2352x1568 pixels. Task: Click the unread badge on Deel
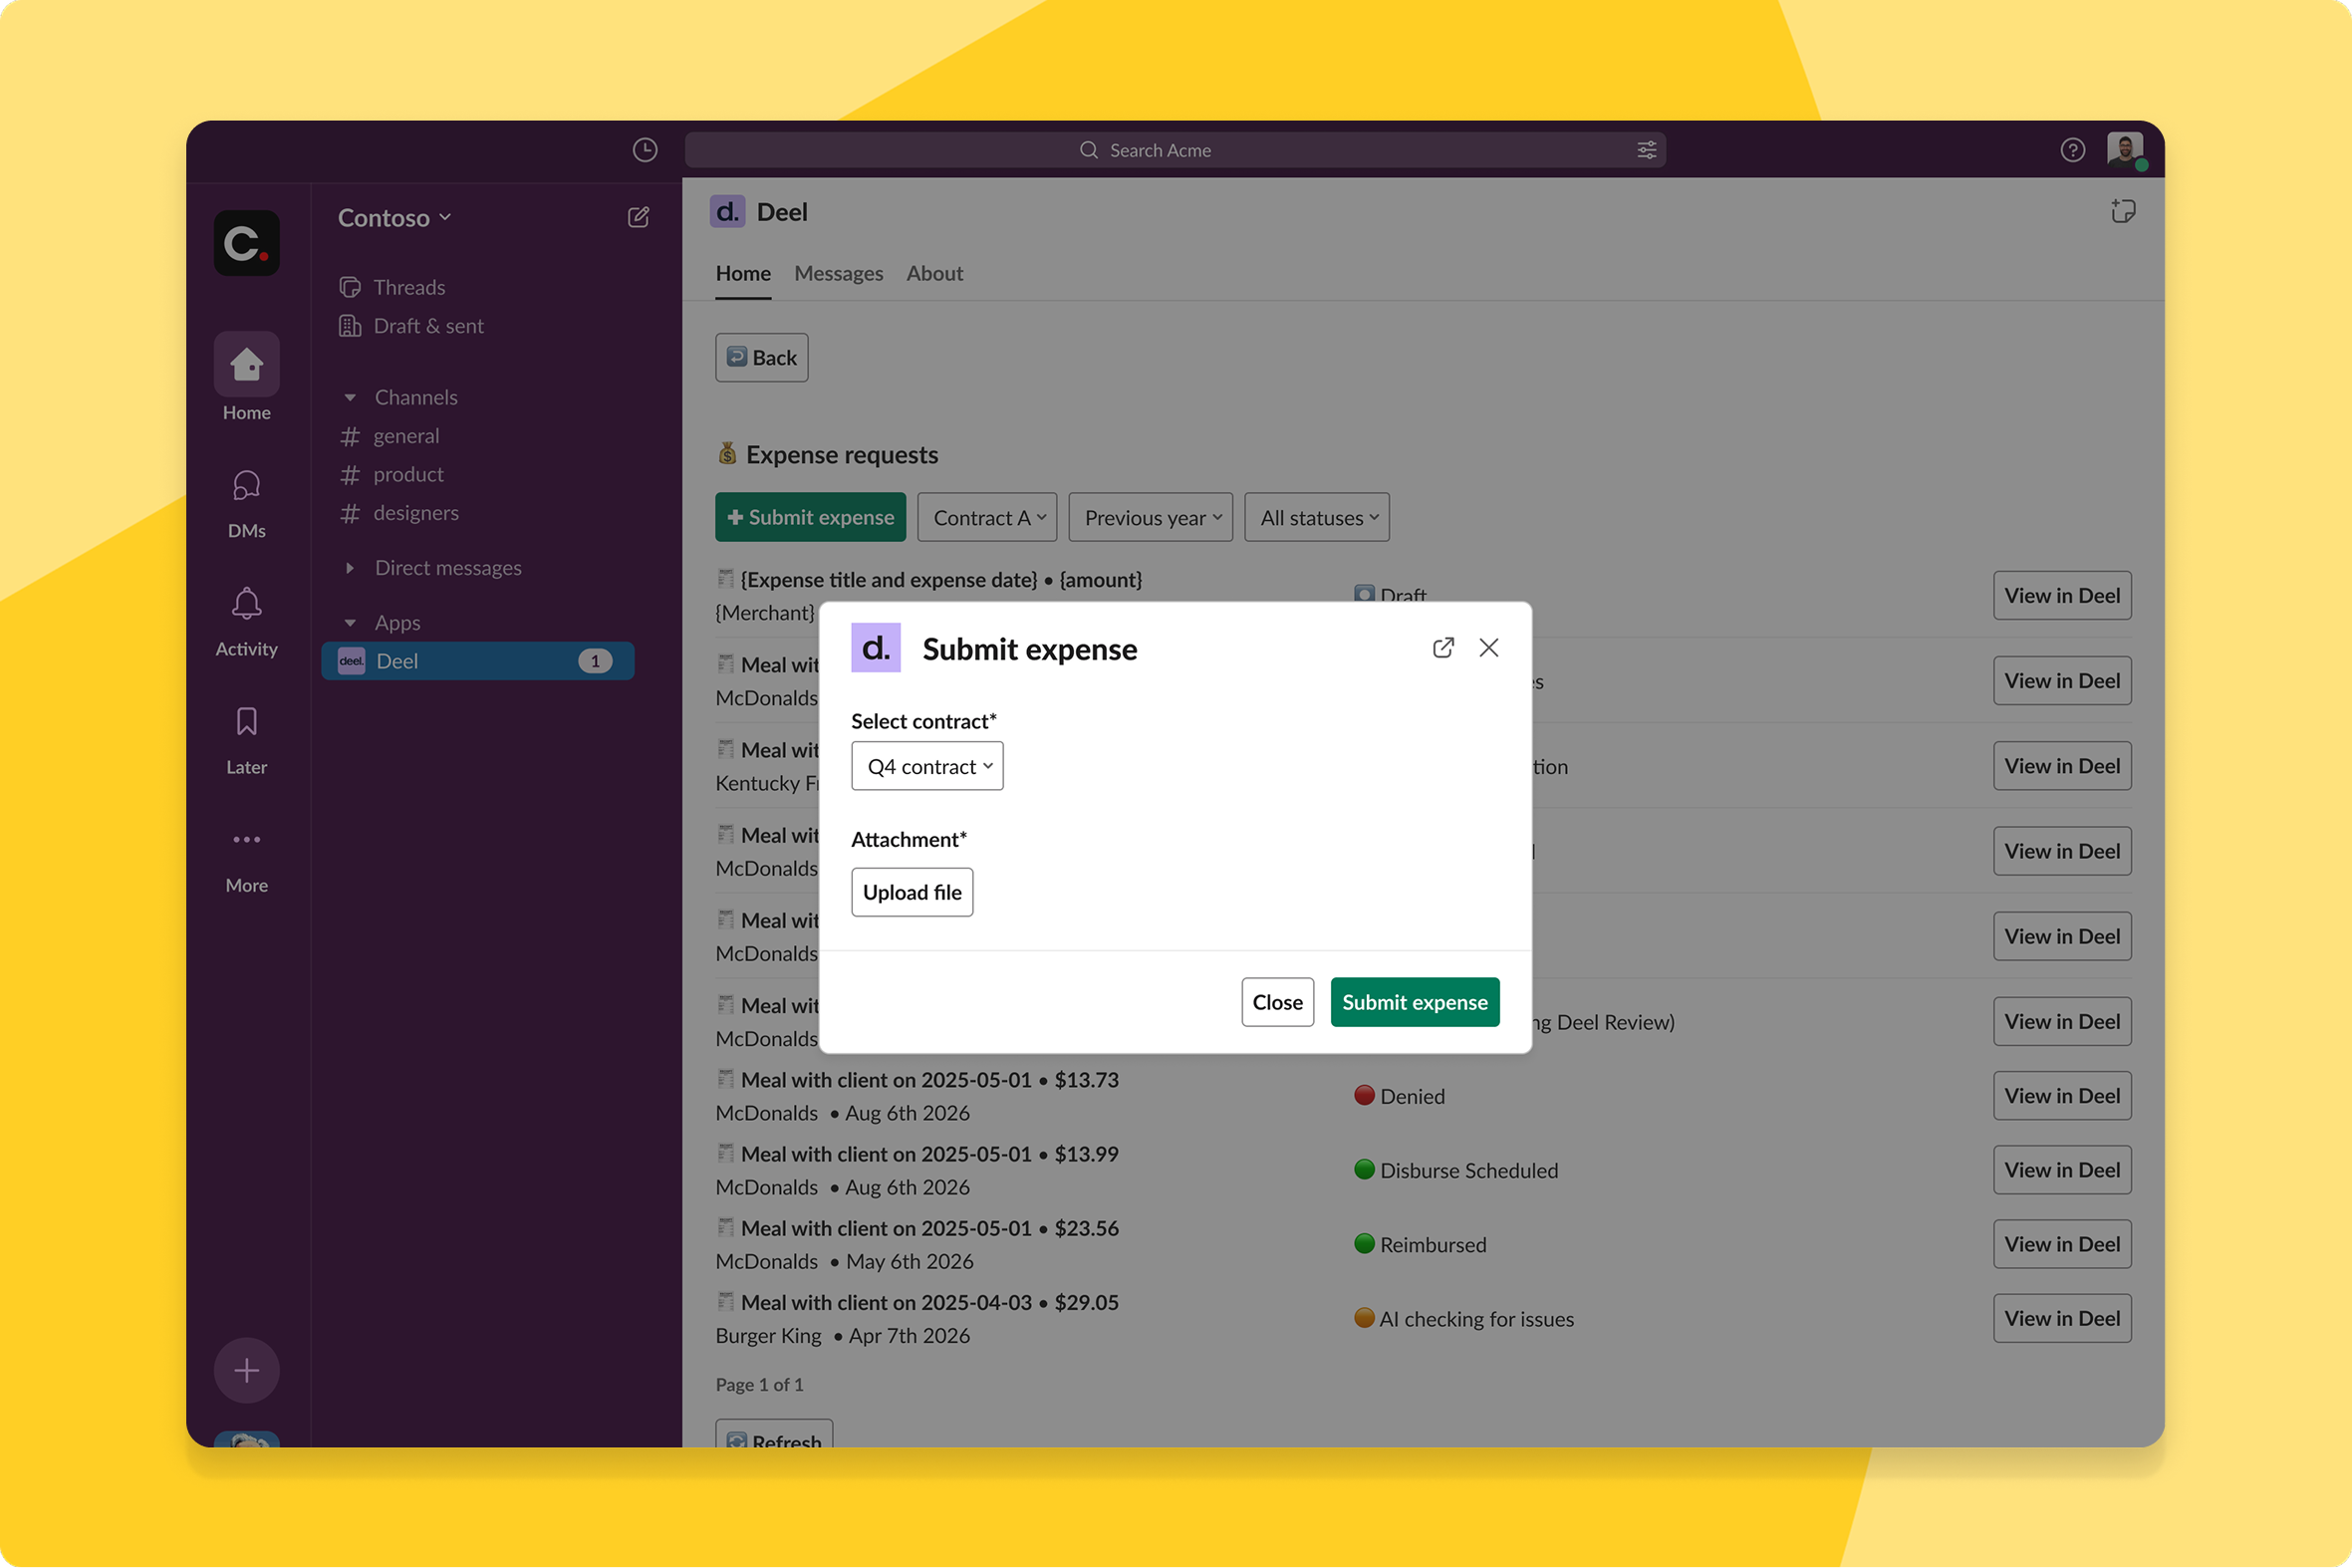595,661
